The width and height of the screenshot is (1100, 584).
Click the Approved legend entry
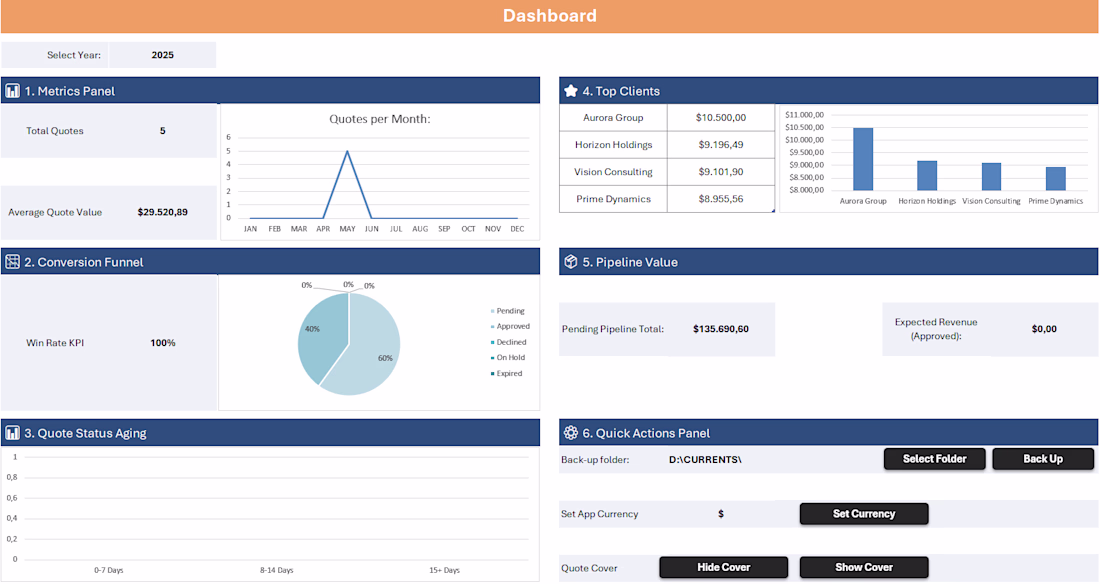510,326
